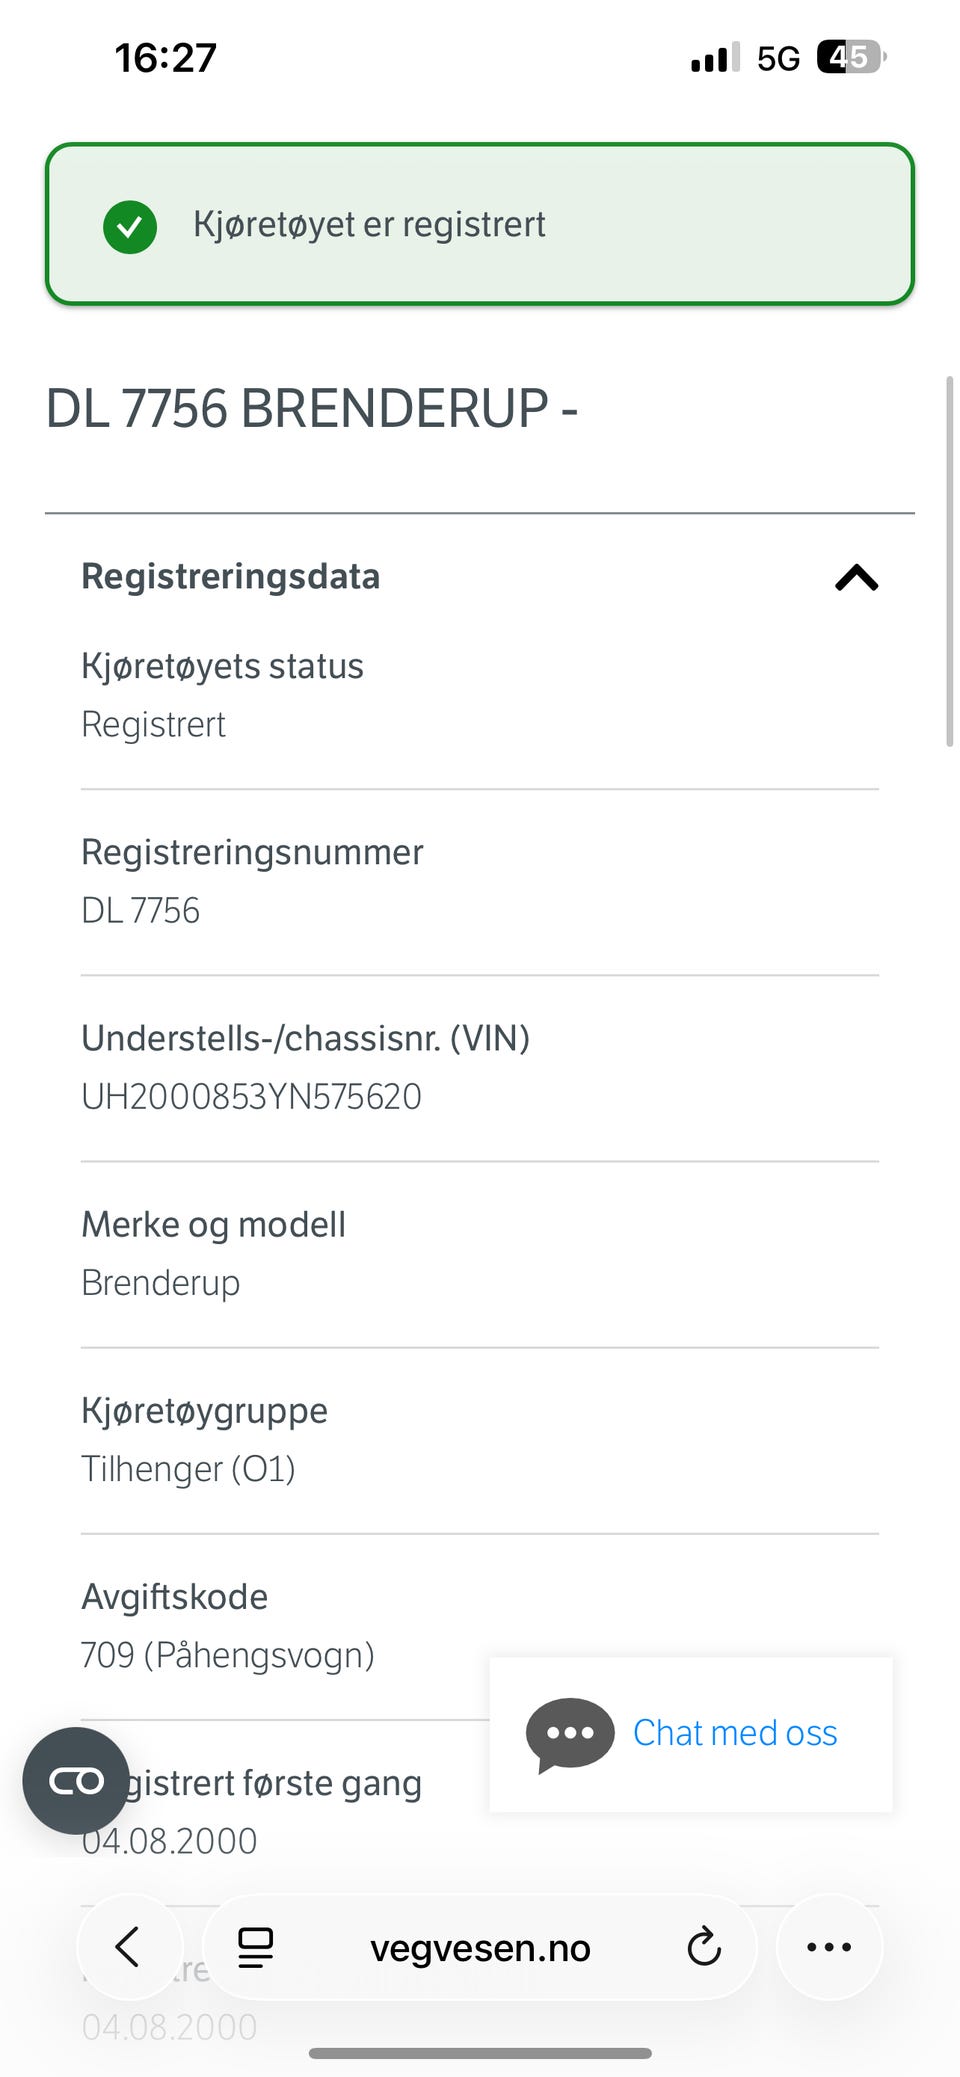Tap the Registreringsdata section header
The height and width of the screenshot is (2077, 960).
(231, 577)
